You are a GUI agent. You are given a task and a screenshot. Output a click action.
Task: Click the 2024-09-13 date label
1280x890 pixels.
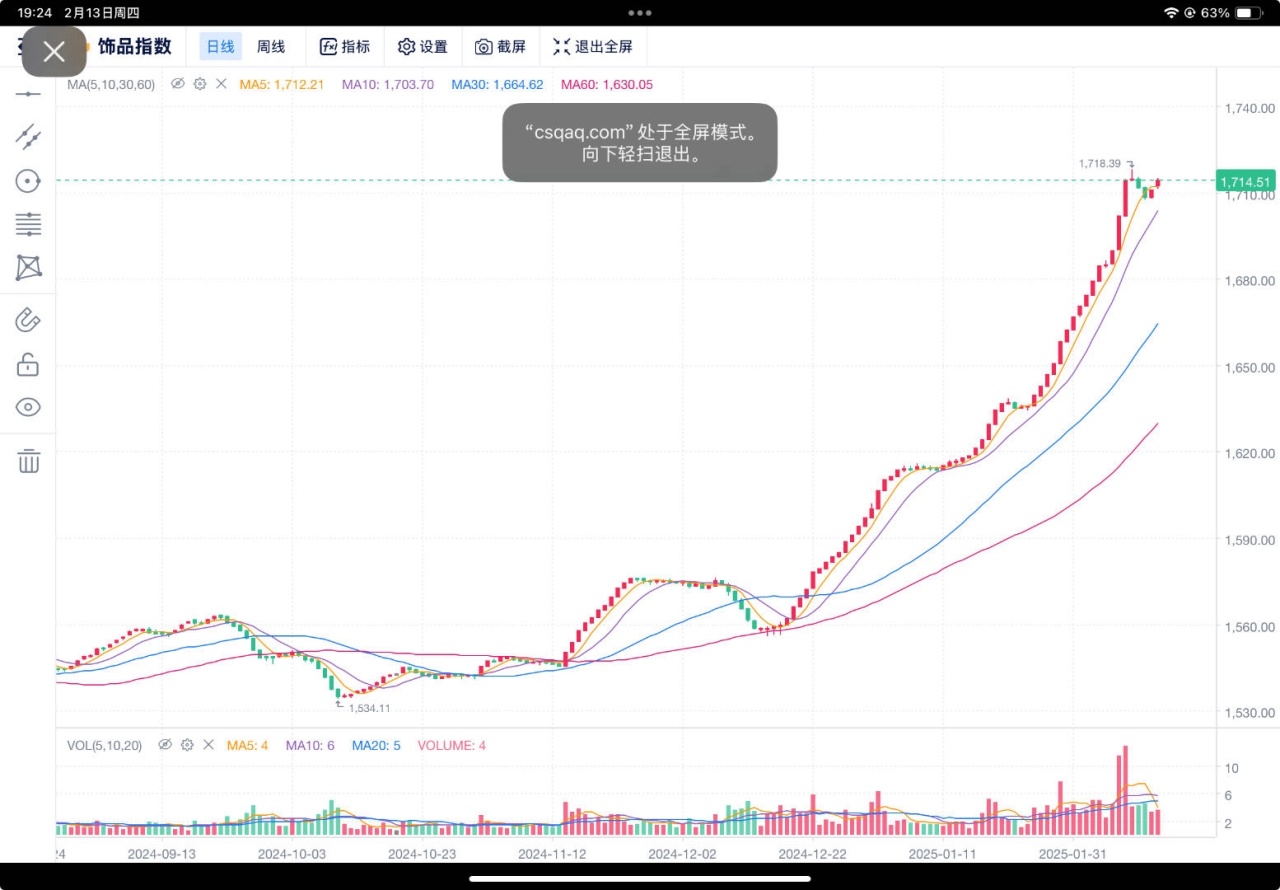coord(162,854)
